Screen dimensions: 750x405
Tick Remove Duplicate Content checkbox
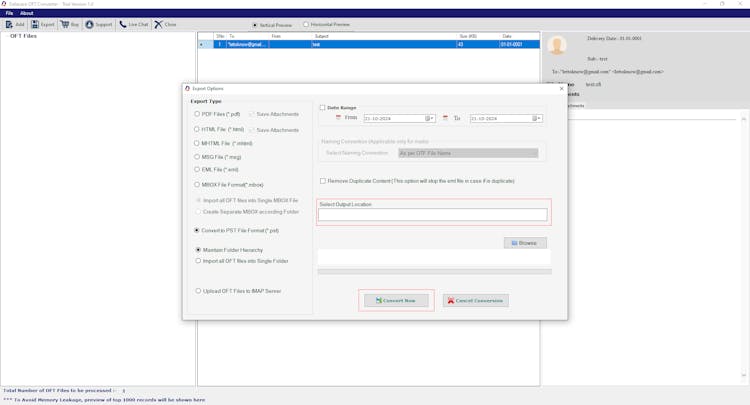(323, 181)
